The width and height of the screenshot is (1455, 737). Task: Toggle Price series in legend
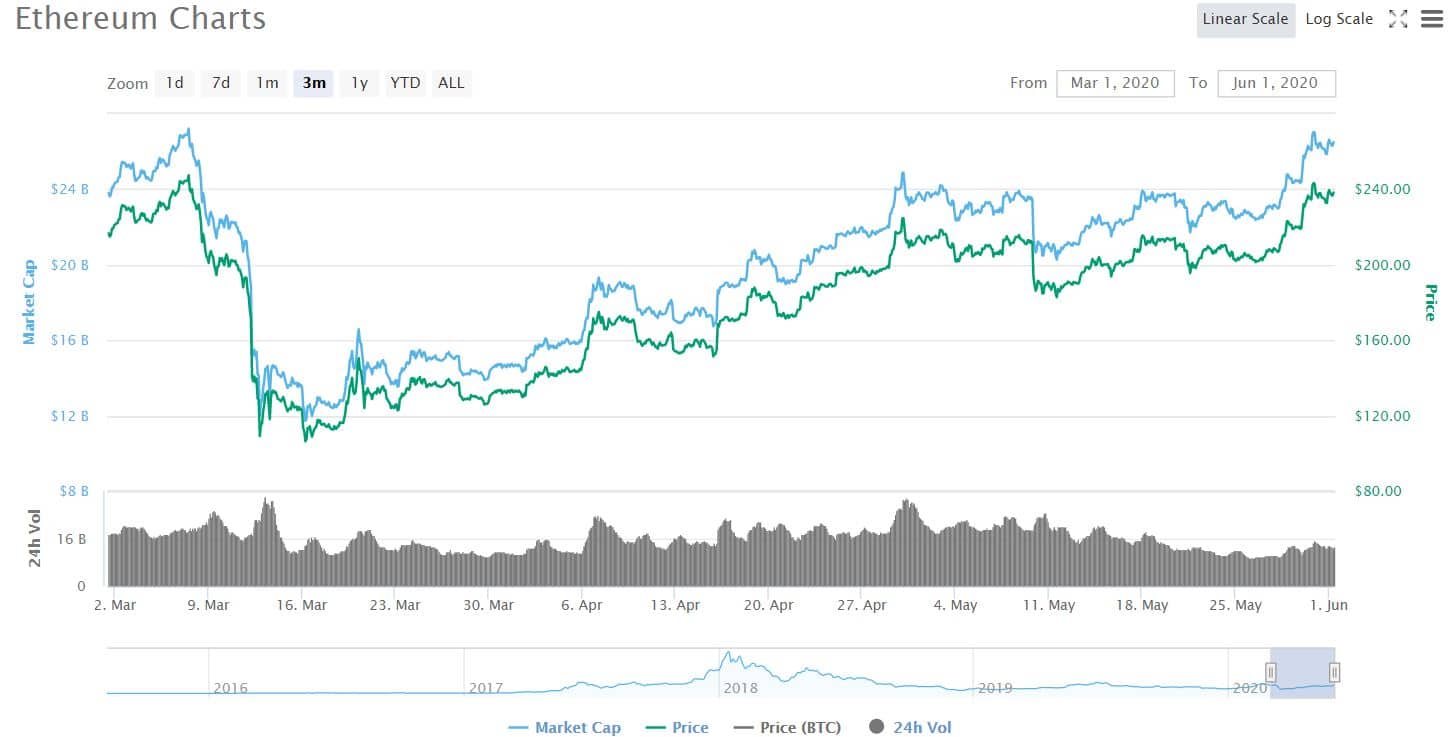coord(678,728)
